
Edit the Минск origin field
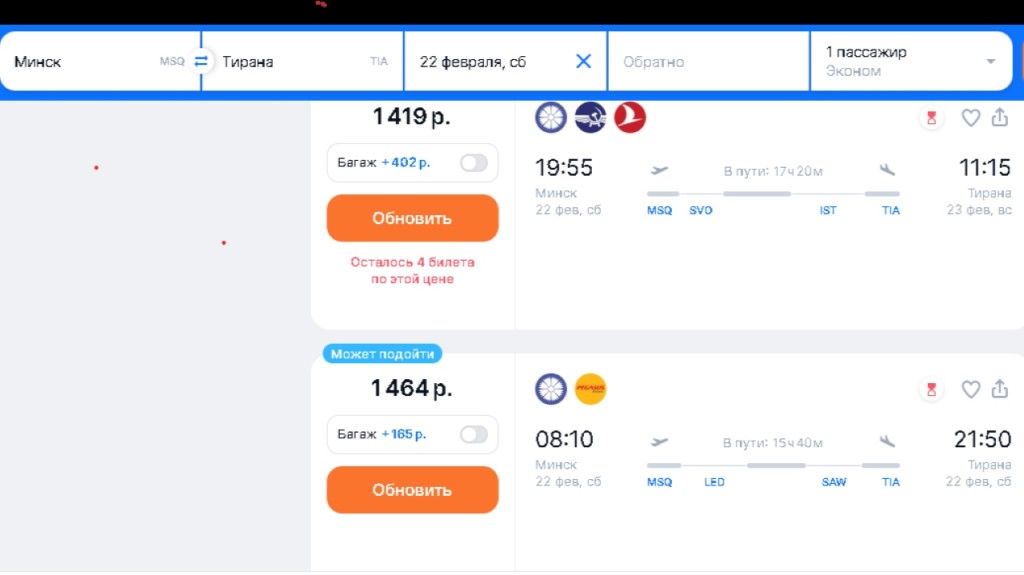click(x=85, y=61)
